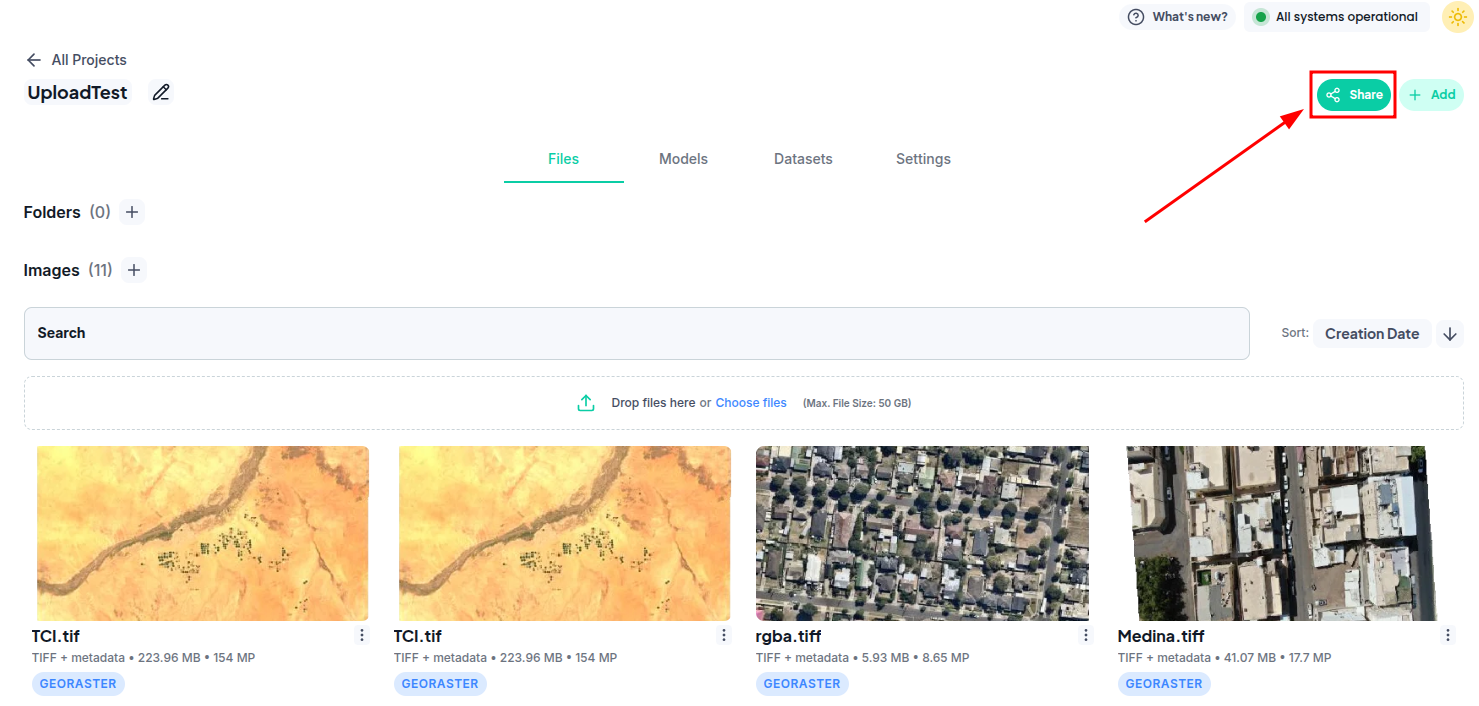1479x706 pixels.
Task: Click the All Projects link
Action: [x=89, y=60]
